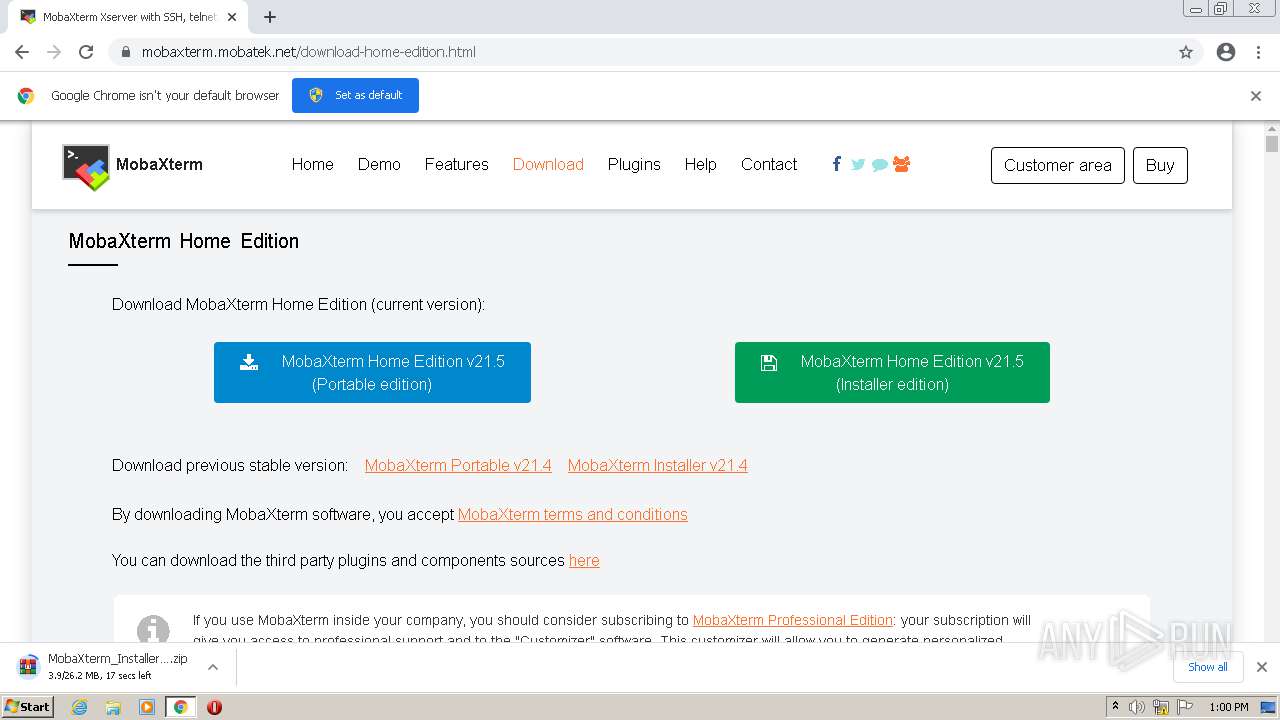Click the MobaXterm Home Edition heading
This screenshot has height=720, width=1280.
coord(184,241)
